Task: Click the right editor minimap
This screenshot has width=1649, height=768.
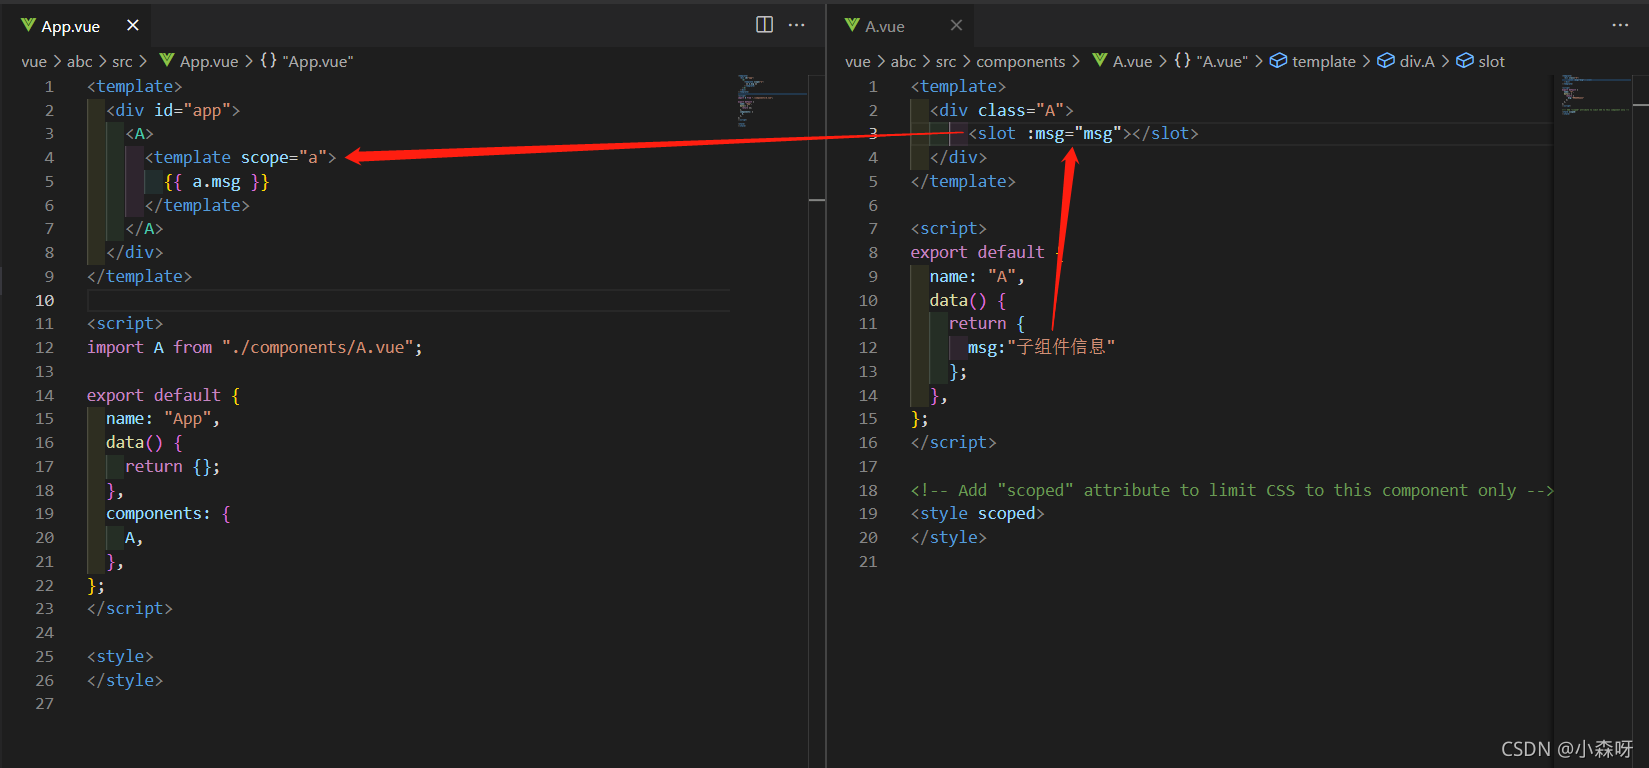Action: tap(1596, 94)
